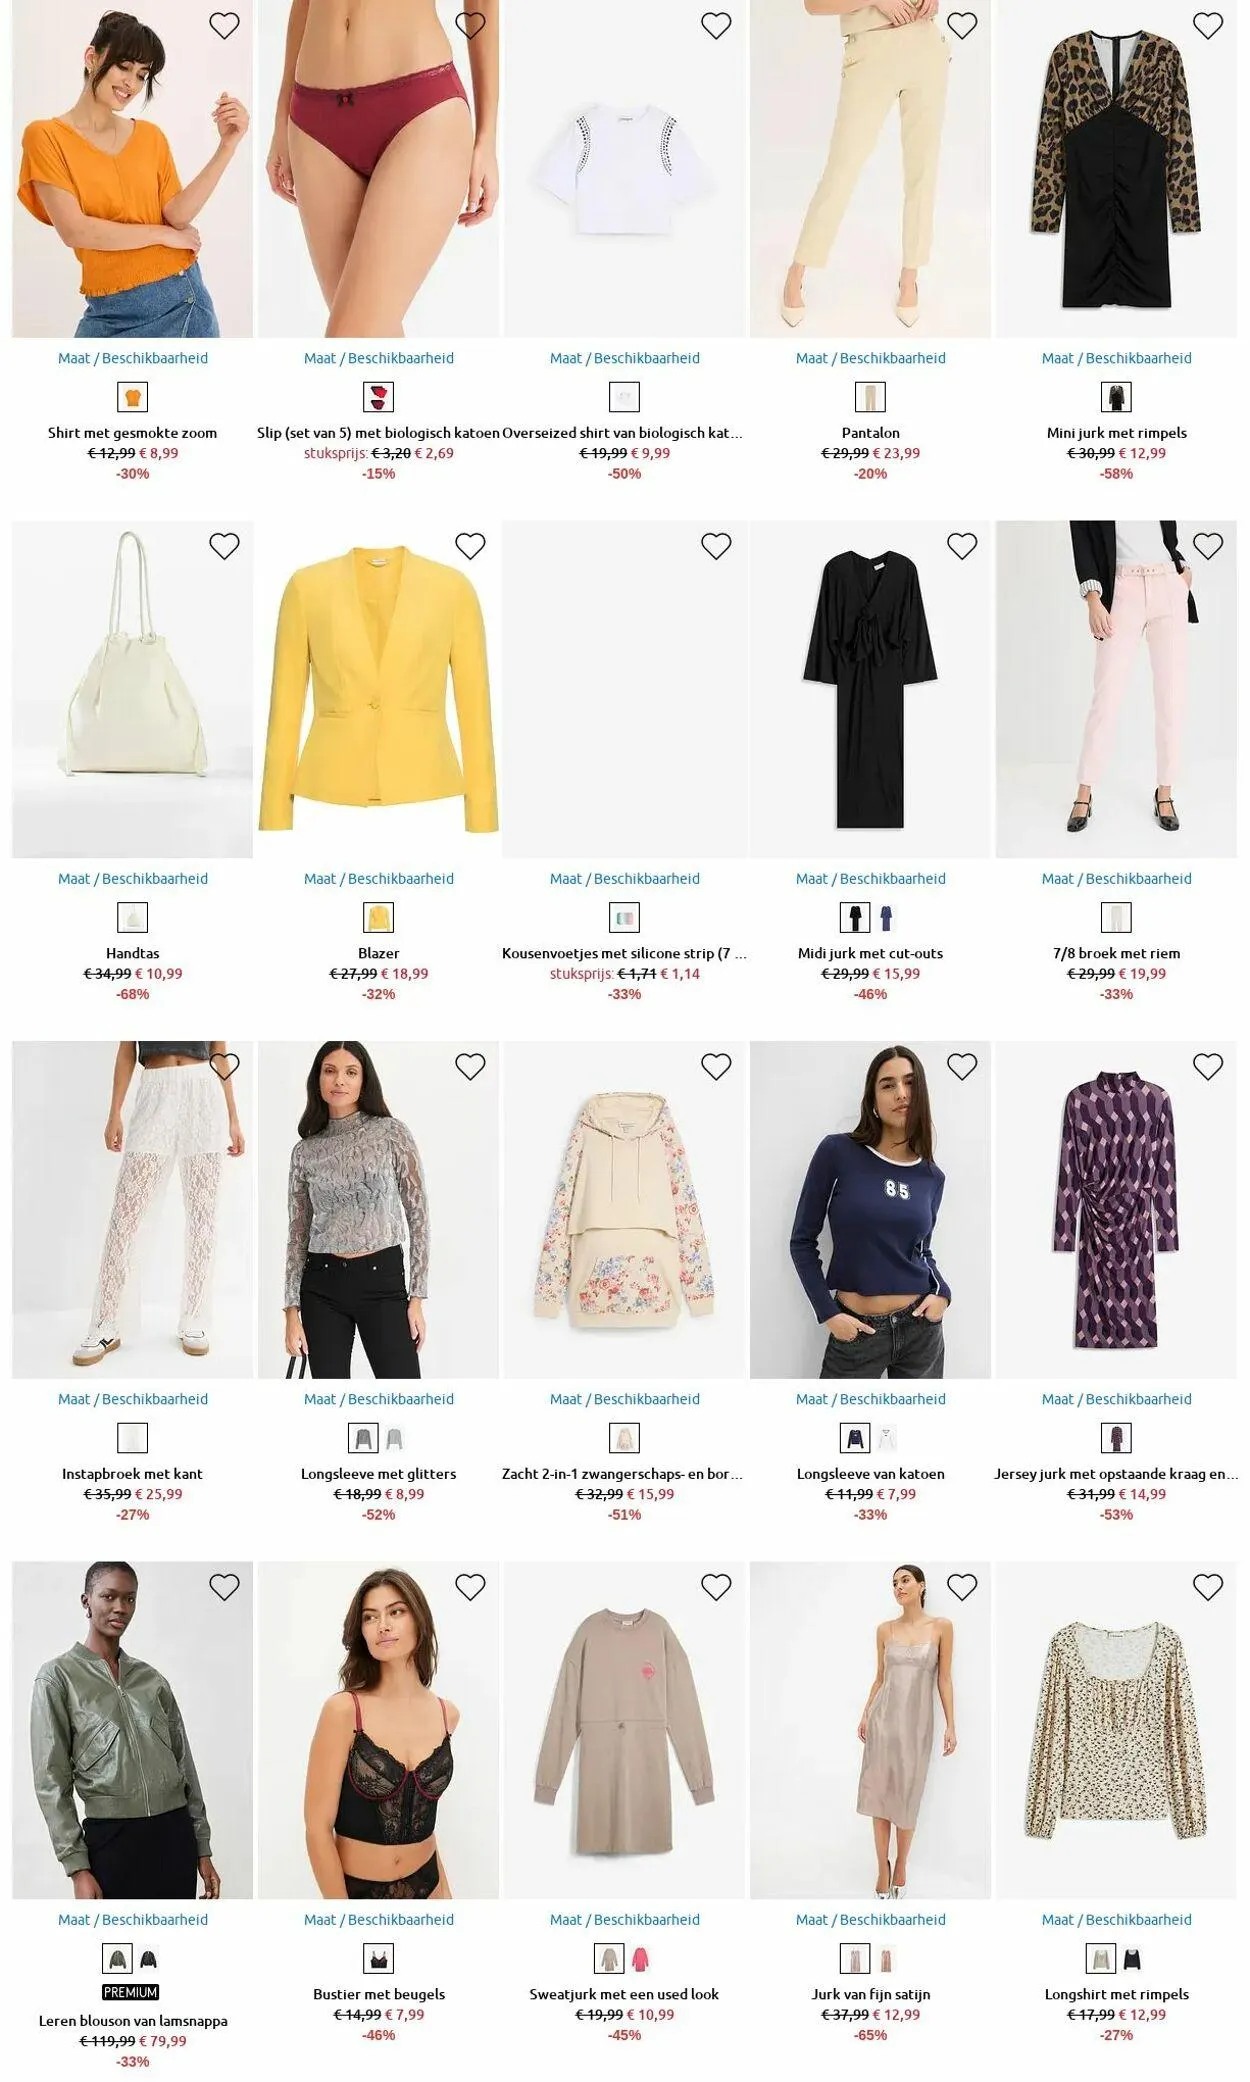Select blue color variant of Midi jurk met cut-outs
Image resolution: width=1250 pixels, height=2082 pixels.
pyautogui.click(x=886, y=917)
